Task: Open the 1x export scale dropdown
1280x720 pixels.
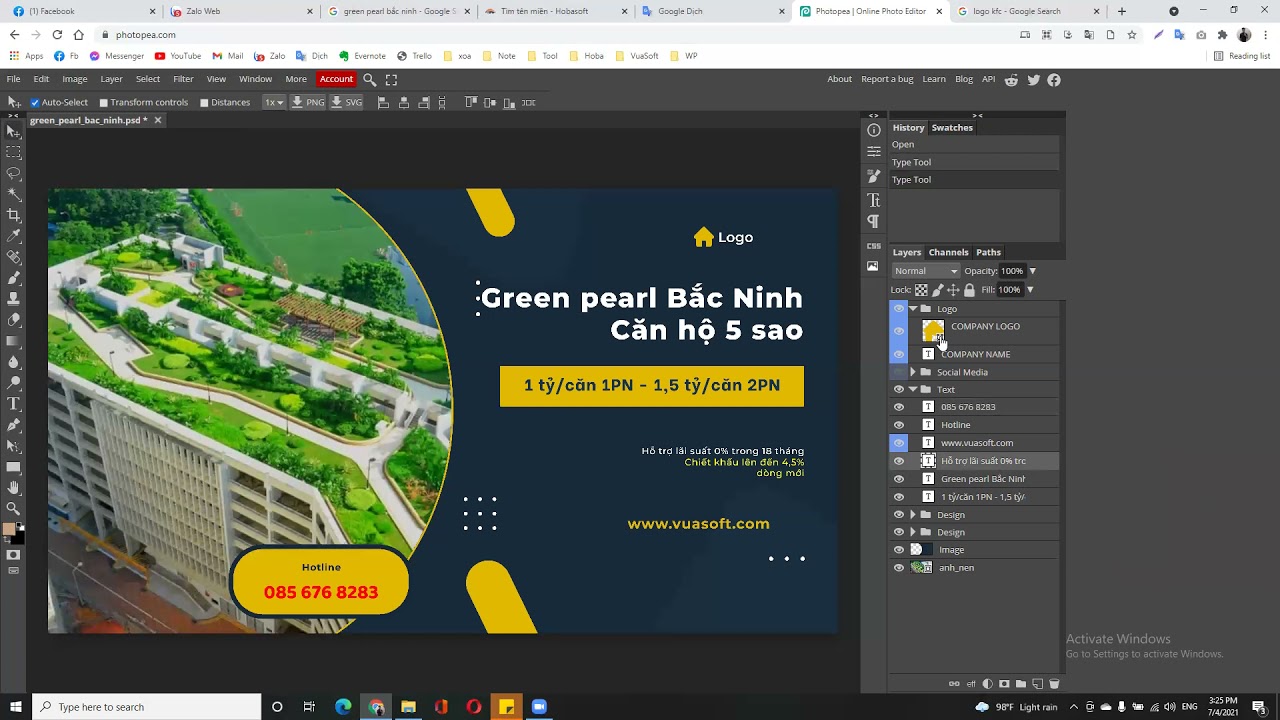Action: tap(274, 102)
